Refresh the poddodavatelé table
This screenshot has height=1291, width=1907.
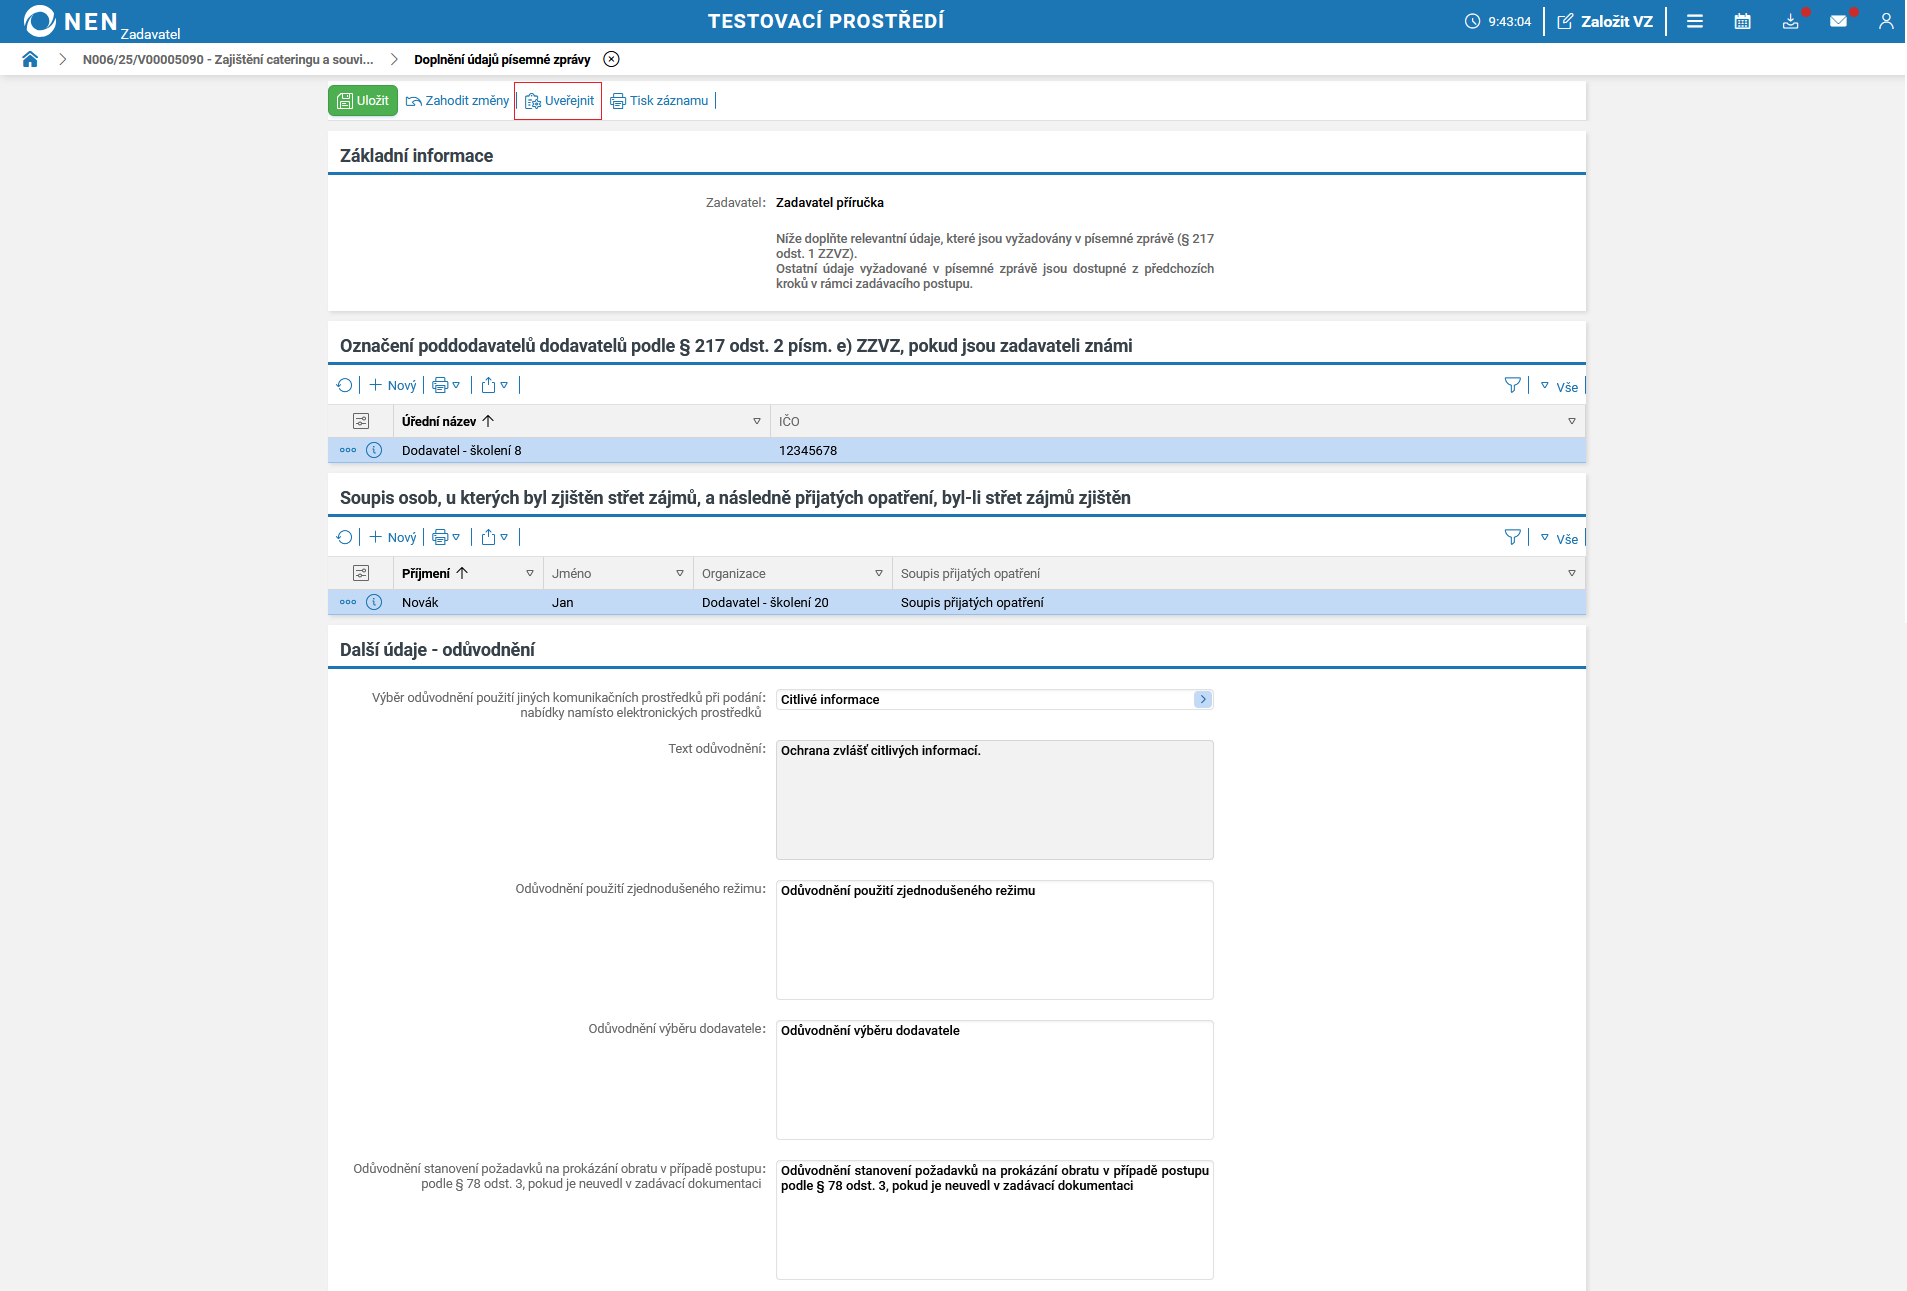click(x=345, y=385)
